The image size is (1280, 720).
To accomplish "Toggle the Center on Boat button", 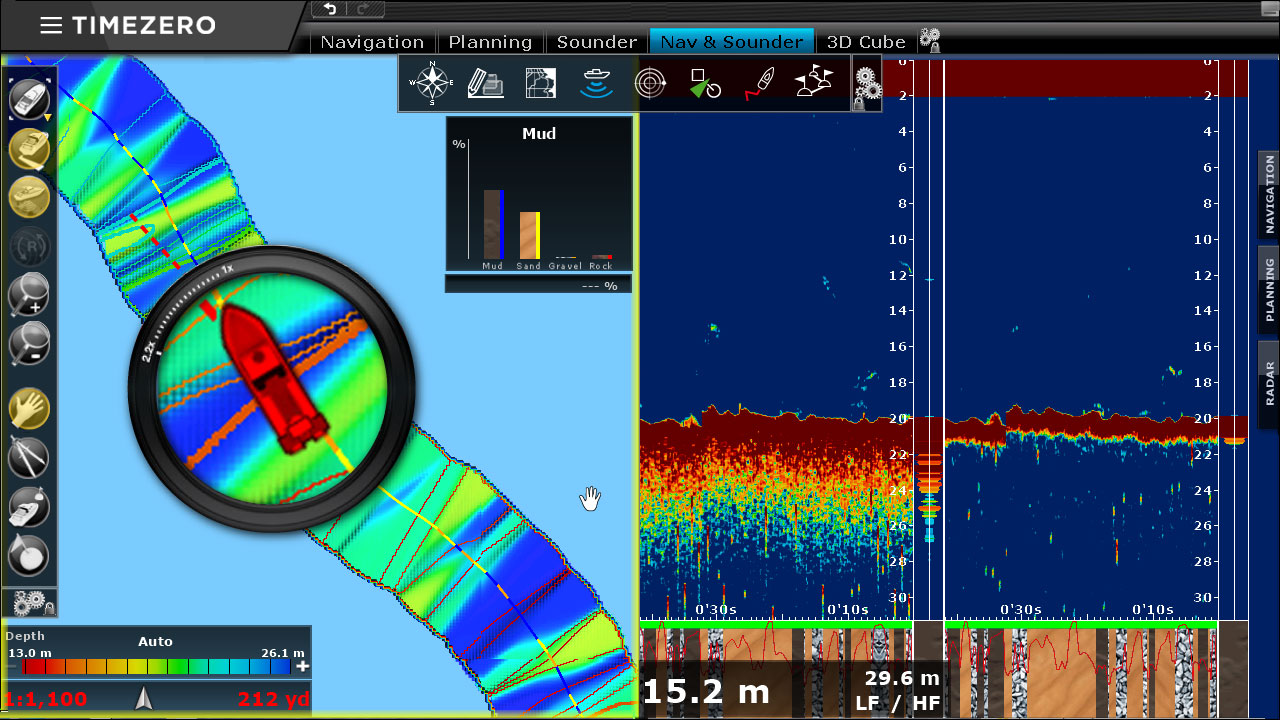I will tap(28, 100).
